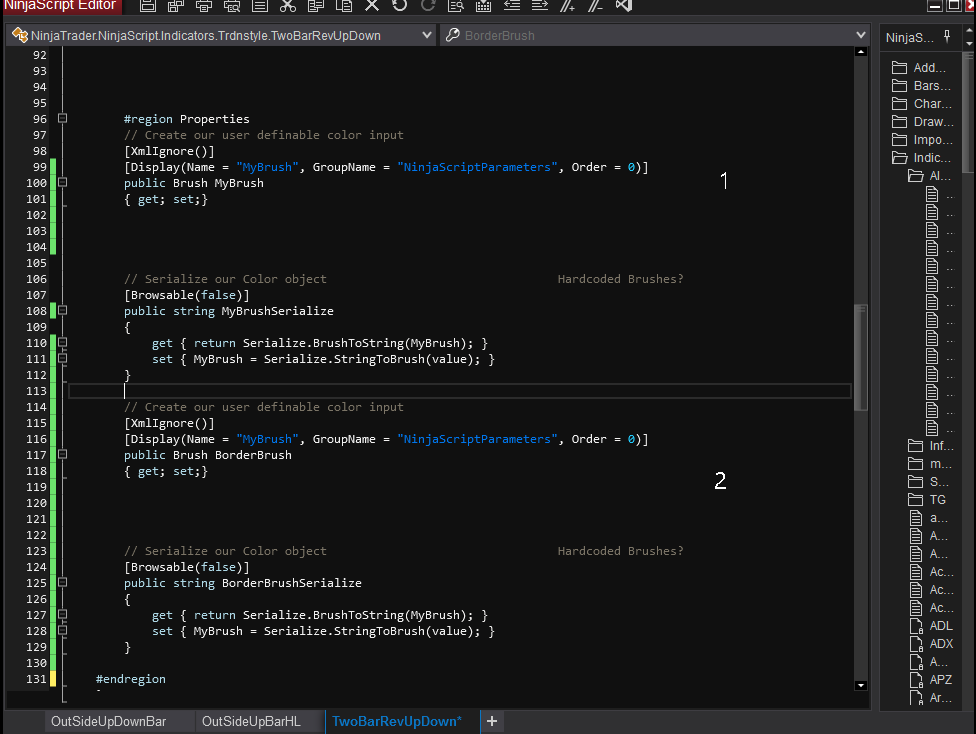Image resolution: width=976 pixels, height=734 pixels.
Task: Switch to the OutSideUpDownBar tab
Action: [x=108, y=721]
